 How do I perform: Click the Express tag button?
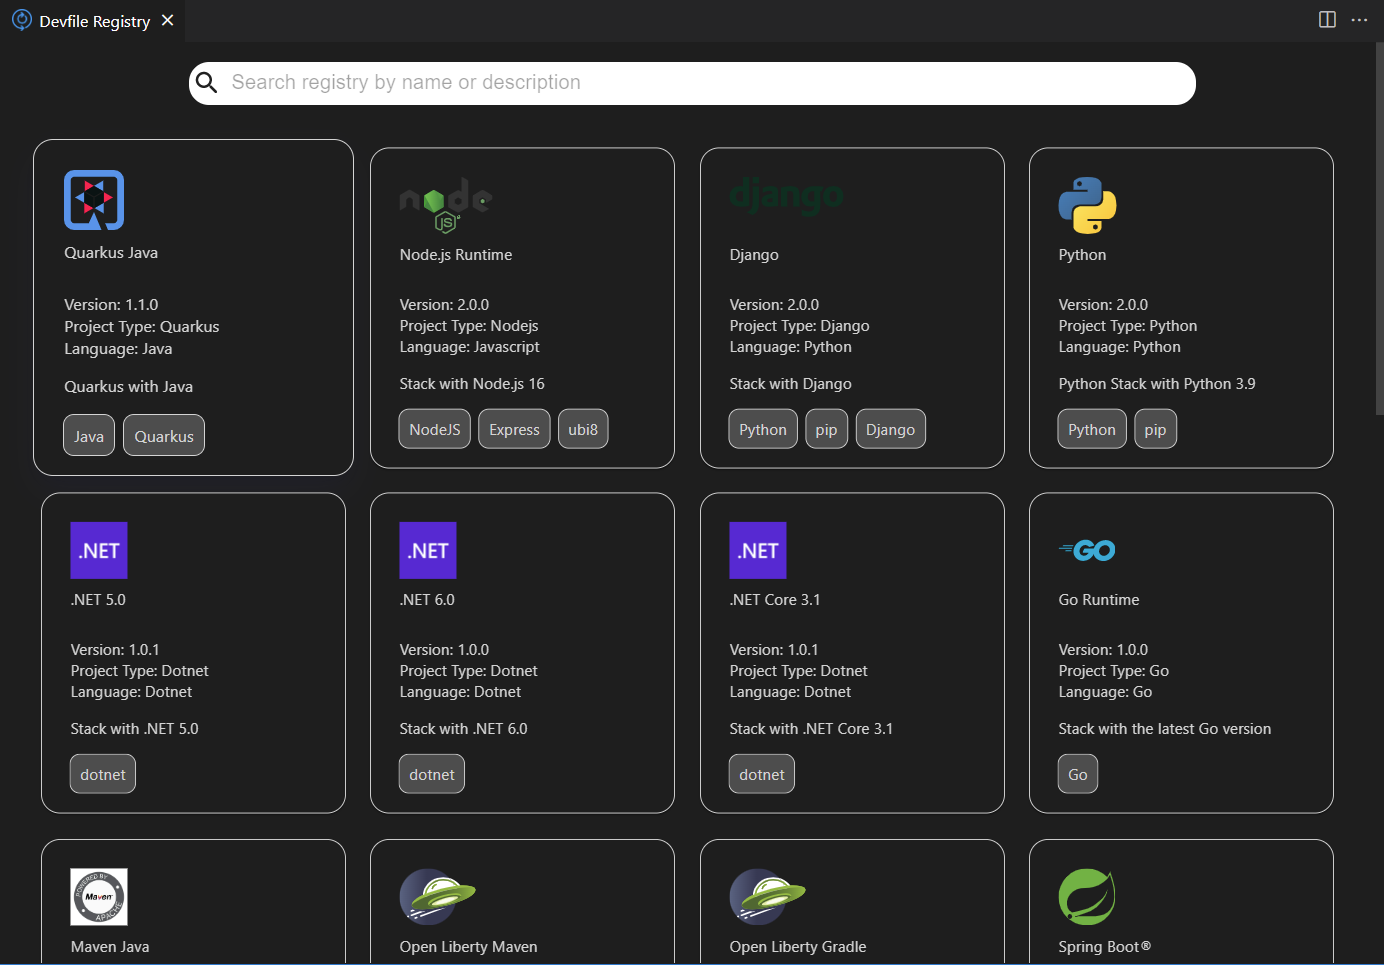tap(514, 429)
